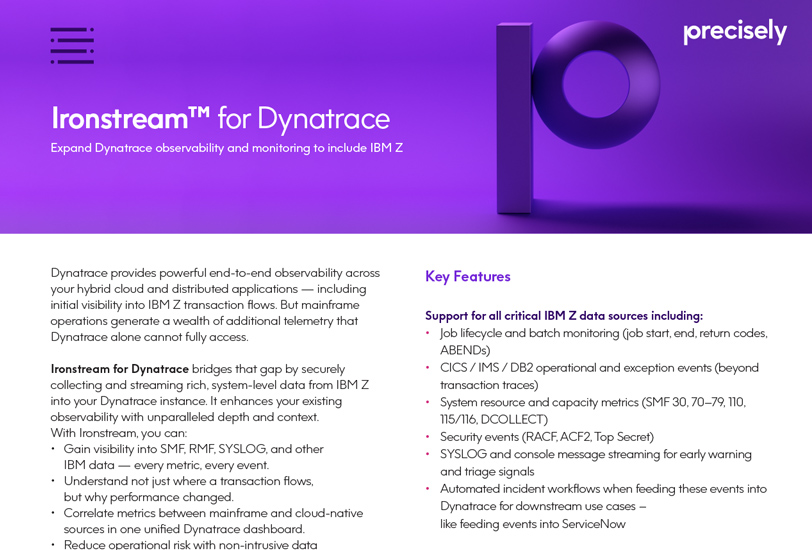The height and width of the screenshot is (550, 812).
Task: Select the 'Gain visibility into SMF, RMF' bullet
Action: pyautogui.click(x=193, y=457)
